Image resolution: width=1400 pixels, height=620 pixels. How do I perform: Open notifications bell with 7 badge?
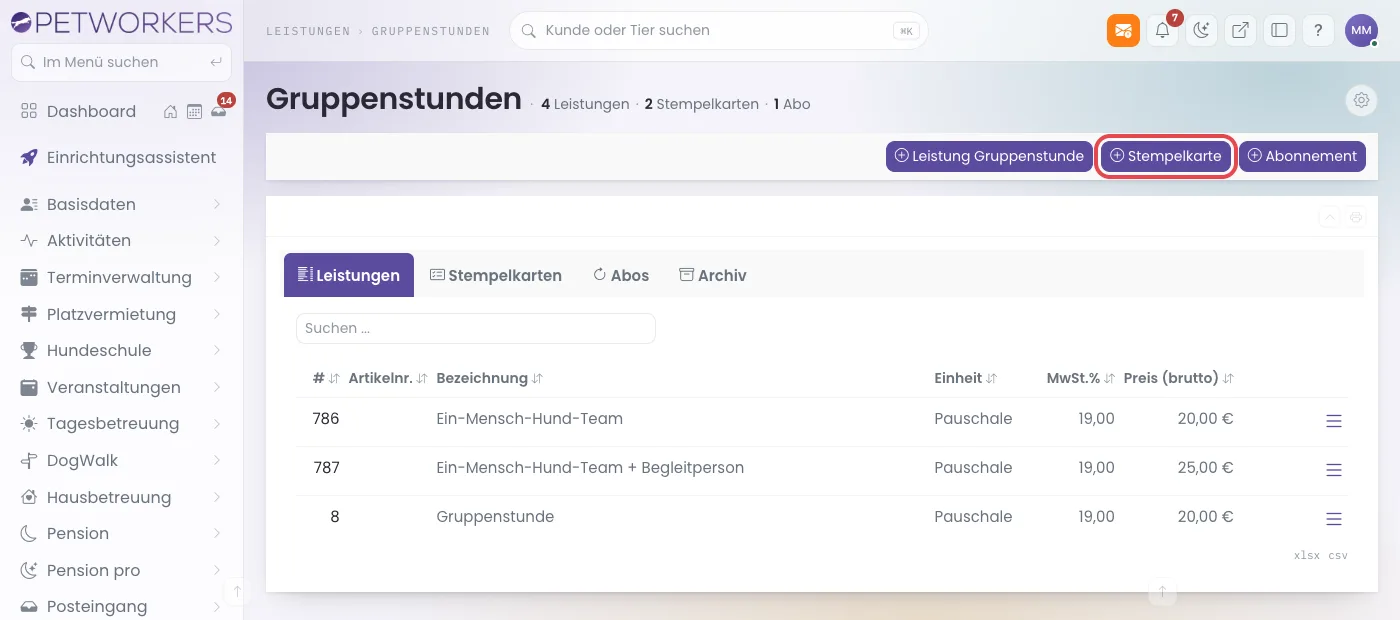click(x=1162, y=30)
